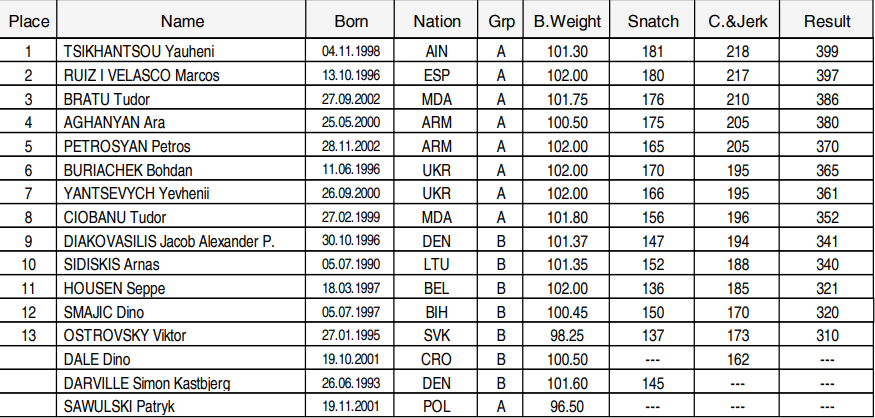Click DALE Dino's clean and jerk 162

click(x=738, y=359)
